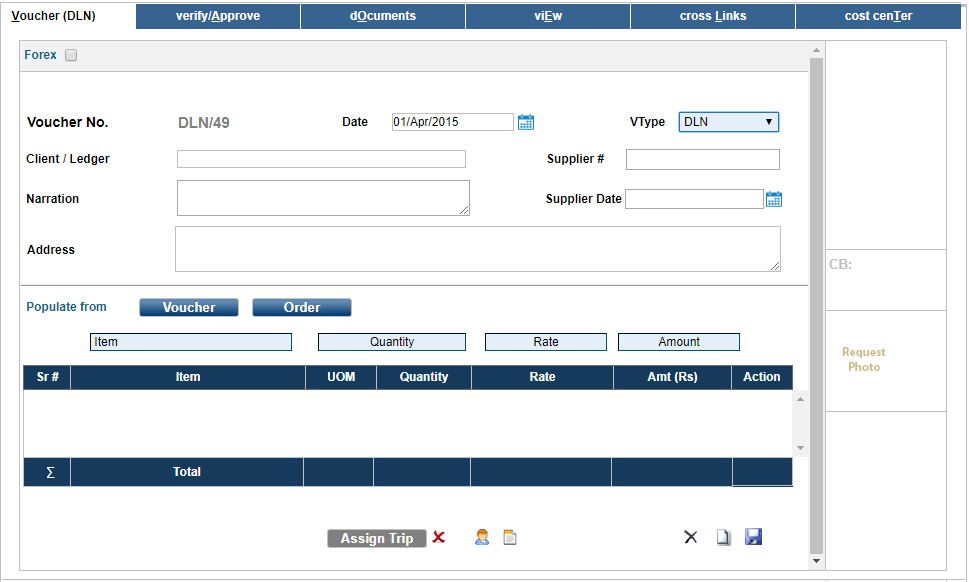Toggle the Forex checkbox
The width and height of the screenshot is (969, 582).
[x=71, y=55]
